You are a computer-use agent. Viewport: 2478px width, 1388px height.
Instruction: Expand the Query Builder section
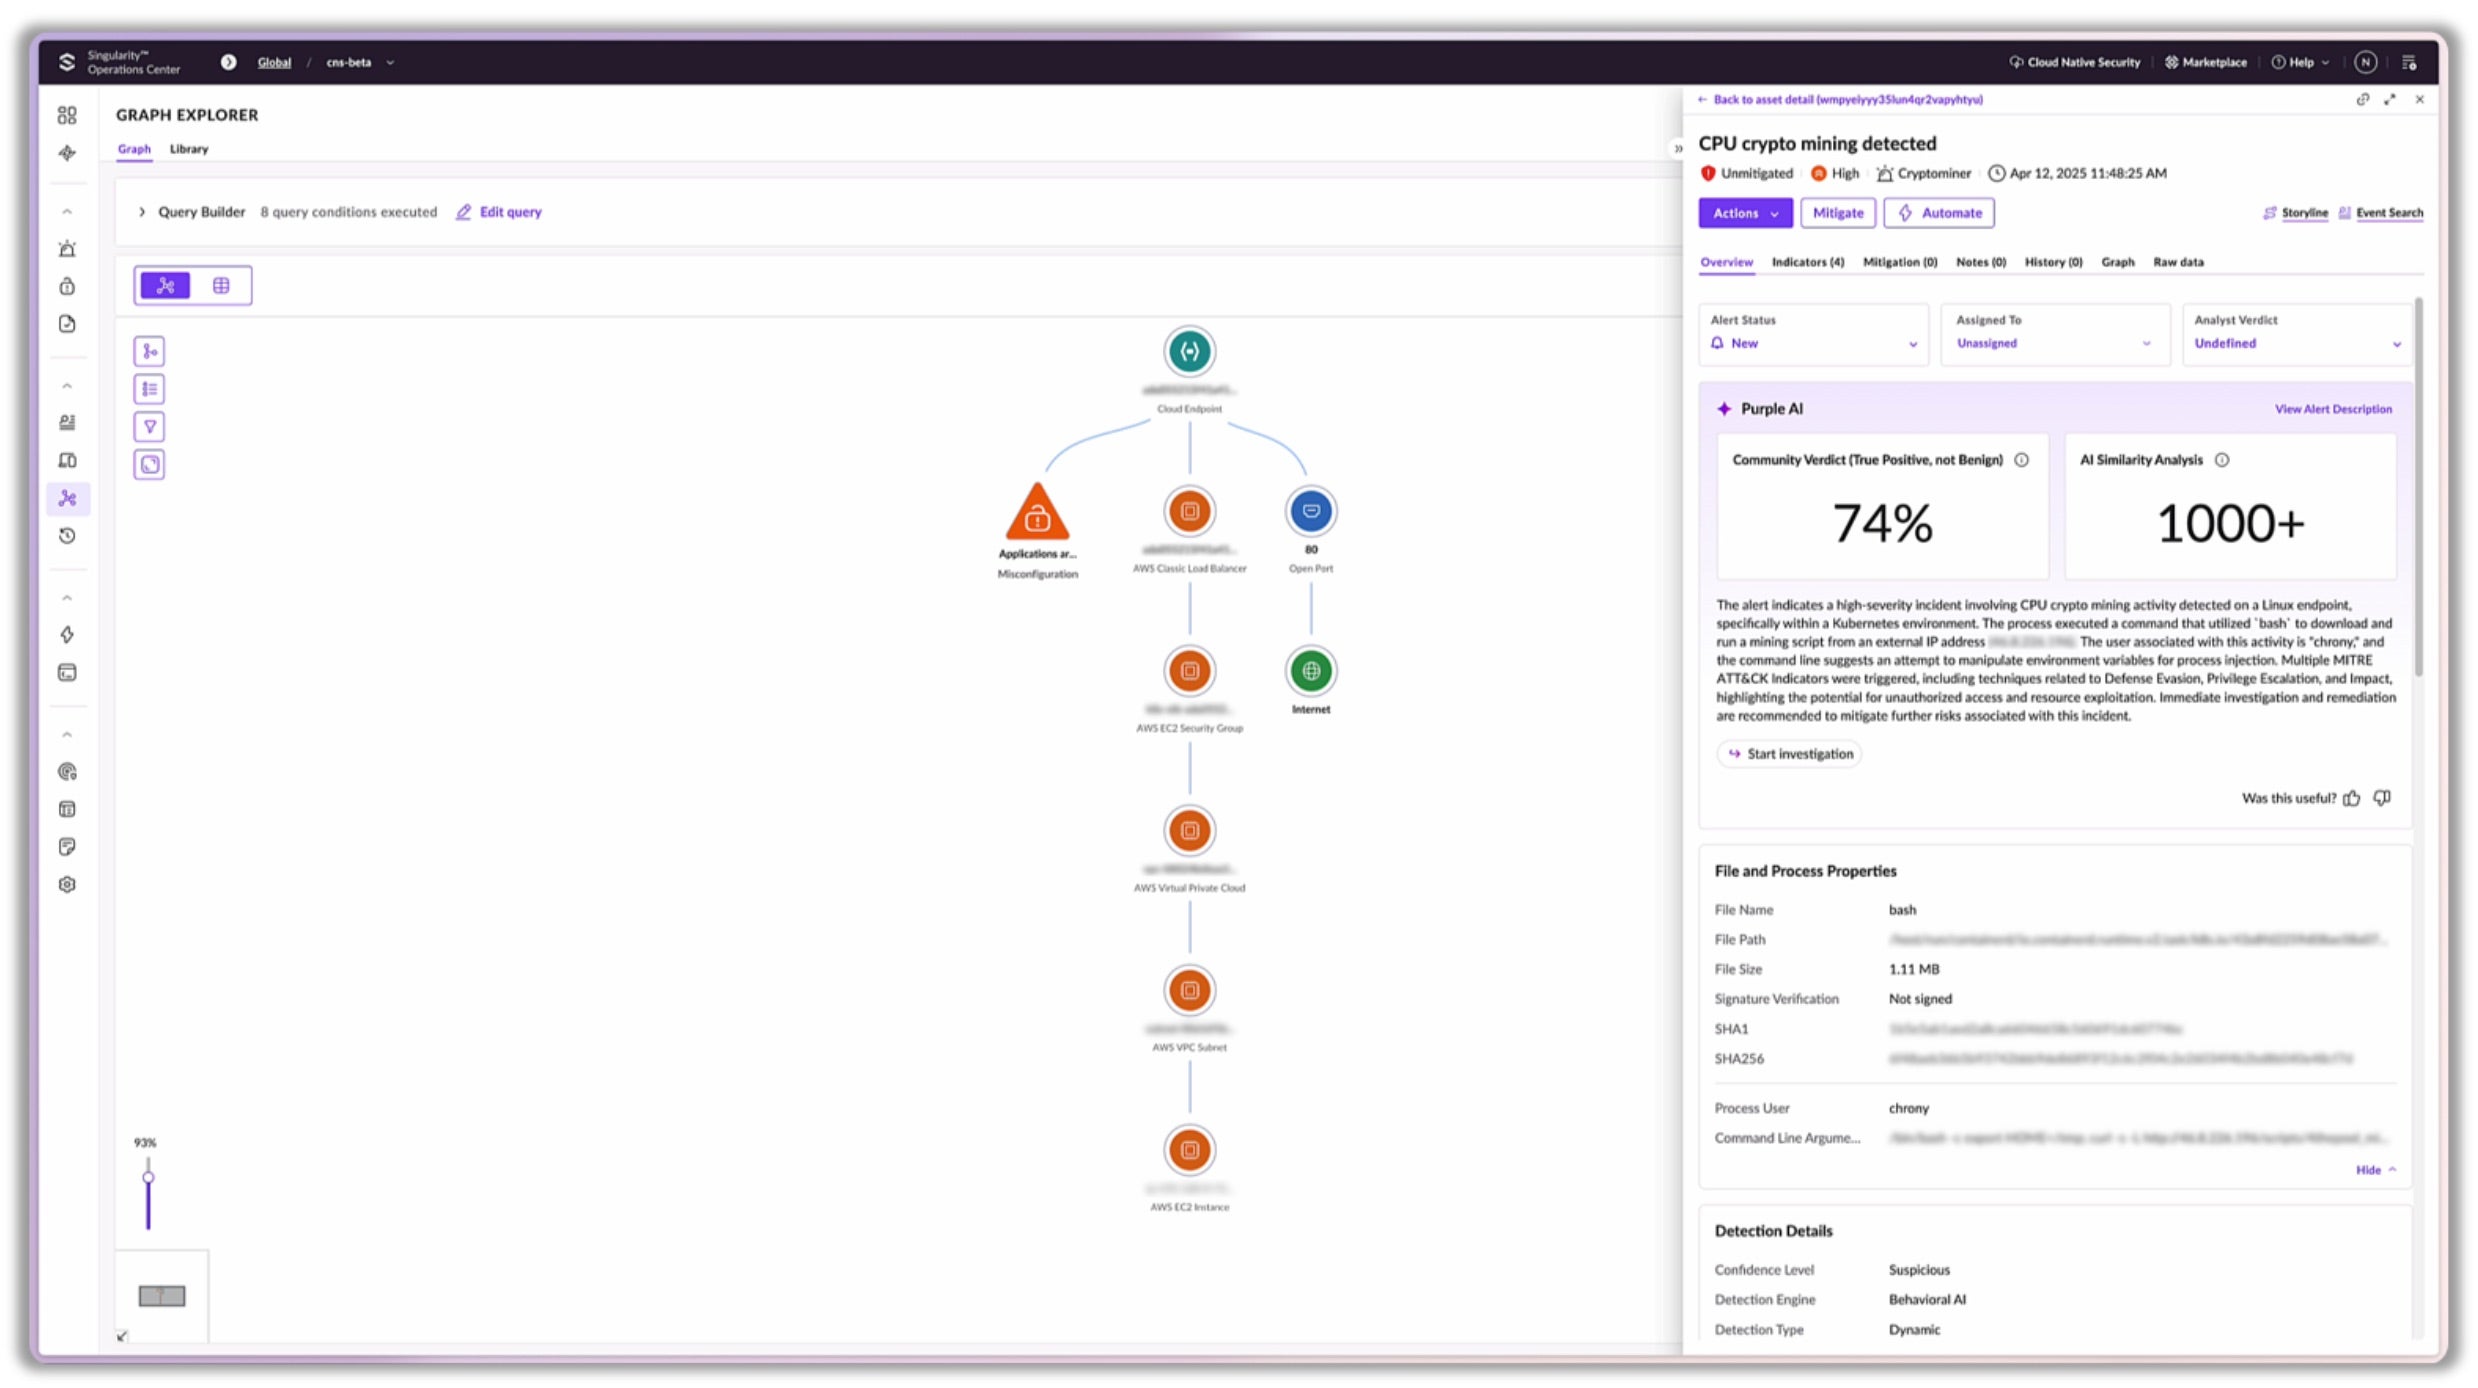pyautogui.click(x=142, y=212)
